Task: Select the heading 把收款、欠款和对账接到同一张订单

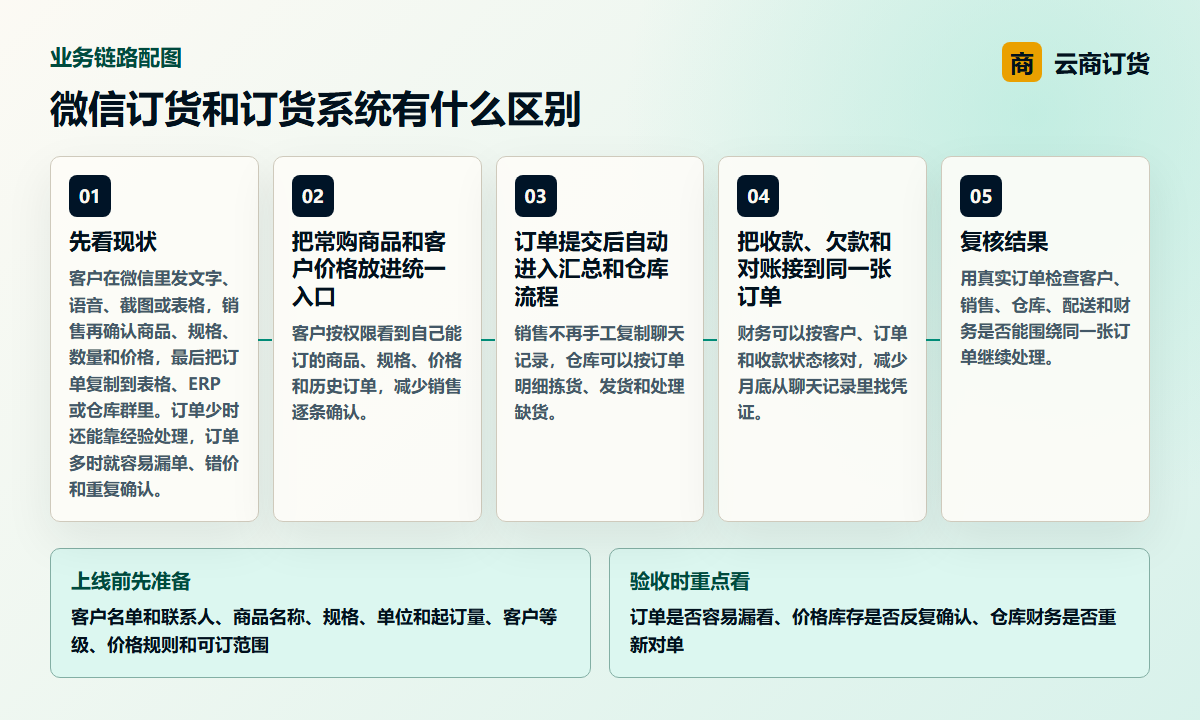Action: pyautogui.click(x=814, y=270)
